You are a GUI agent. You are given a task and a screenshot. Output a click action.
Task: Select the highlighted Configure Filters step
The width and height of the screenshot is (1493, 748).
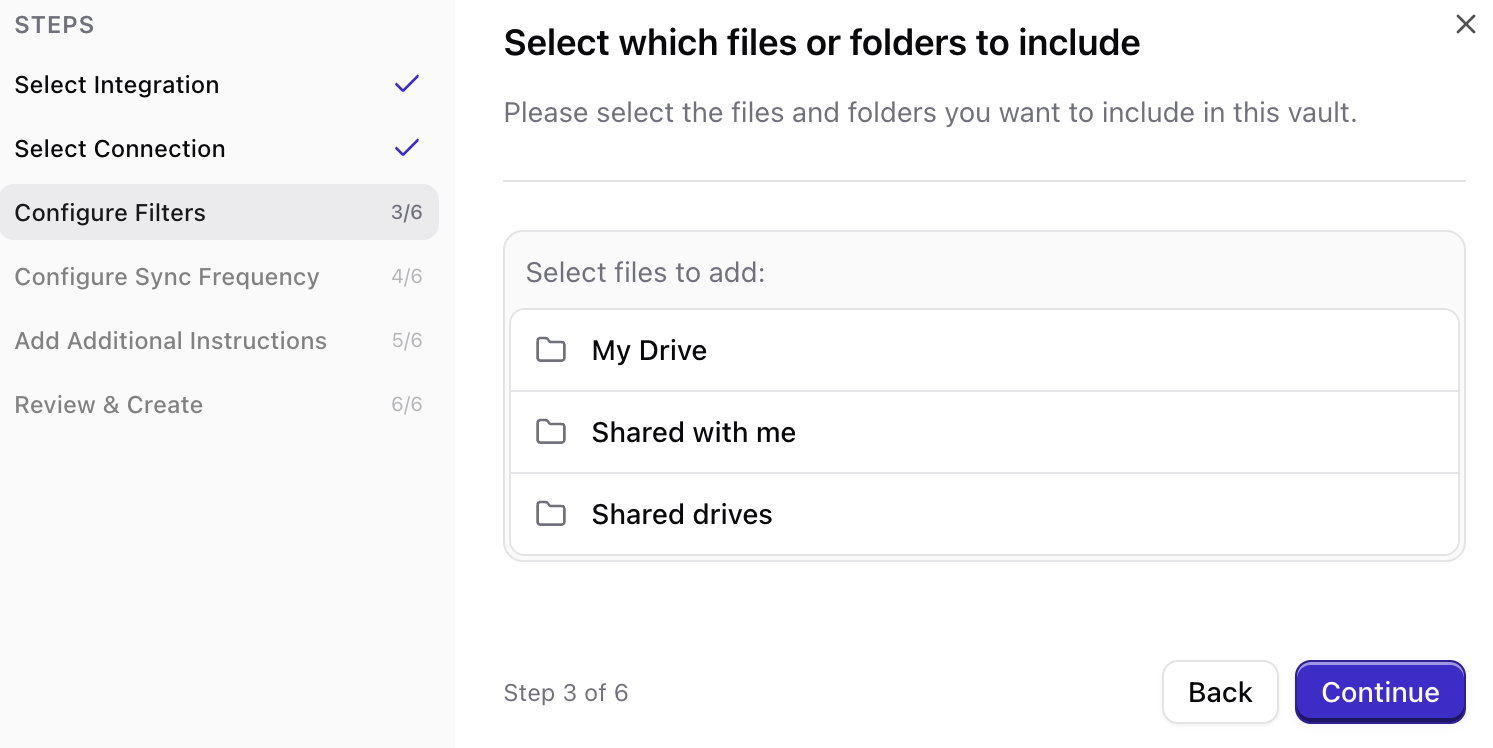click(110, 212)
